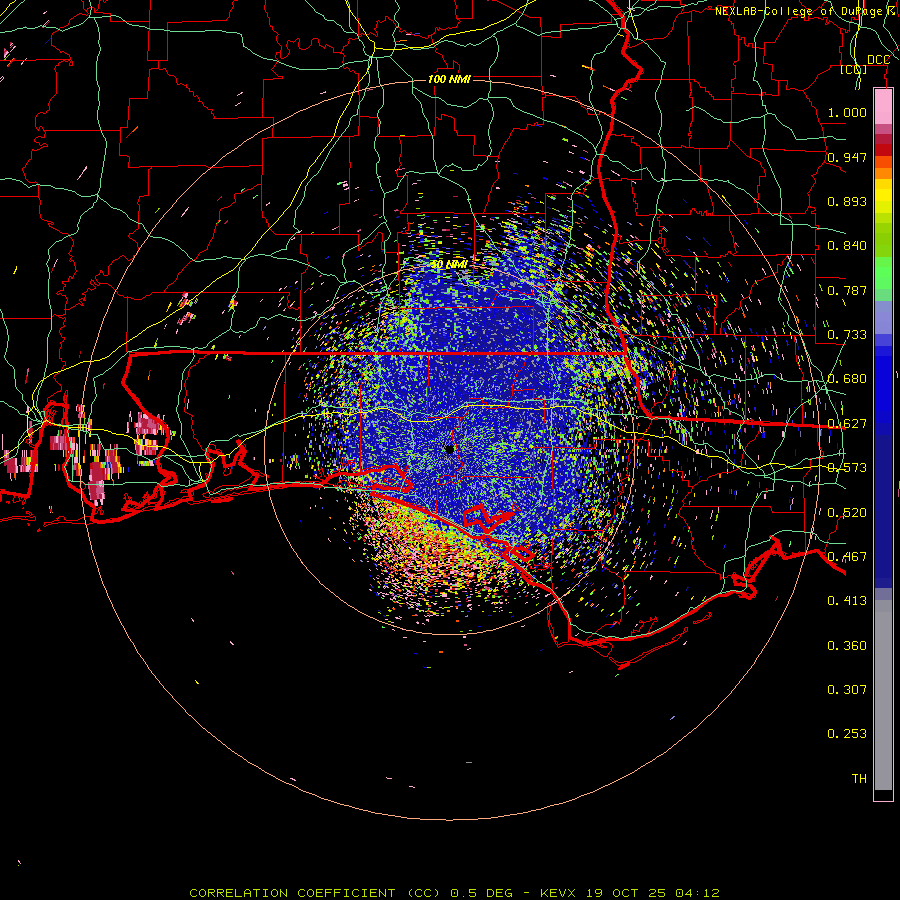The height and width of the screenshot is (900, 900).
Task: Click the 50 NMI range ring label
Action: click(x=449, y=265)
